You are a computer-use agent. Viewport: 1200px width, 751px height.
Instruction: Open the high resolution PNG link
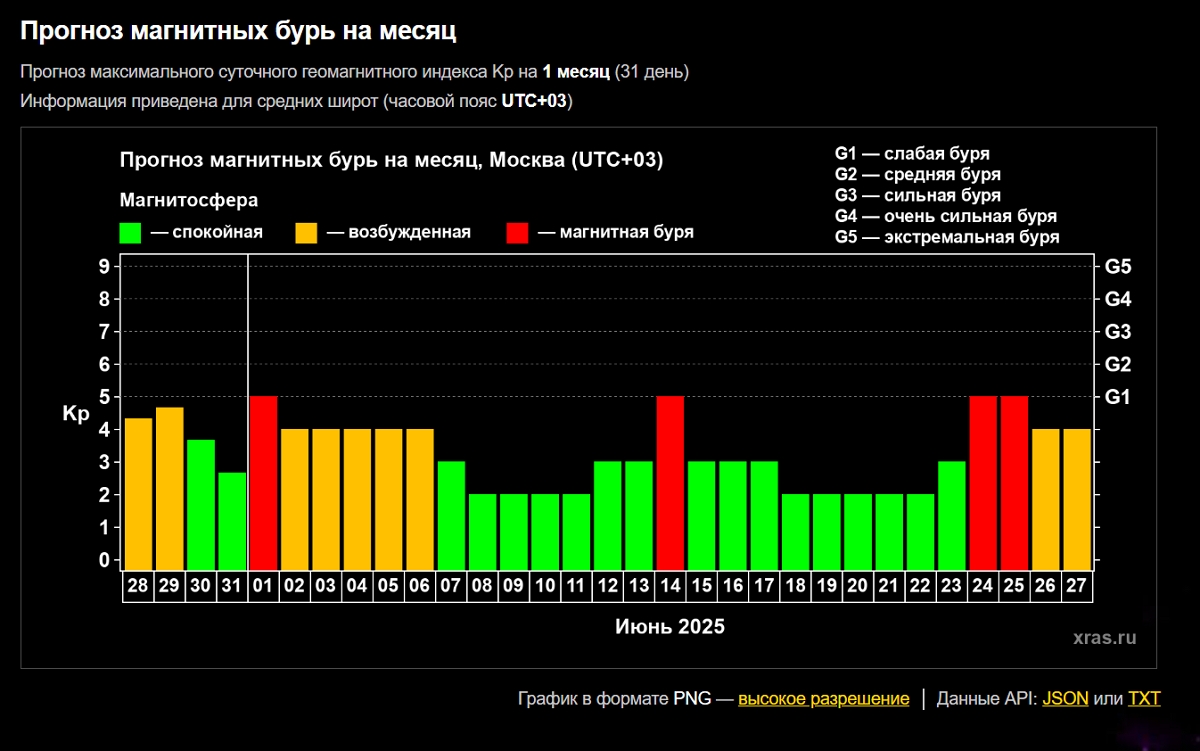(823, 698)
